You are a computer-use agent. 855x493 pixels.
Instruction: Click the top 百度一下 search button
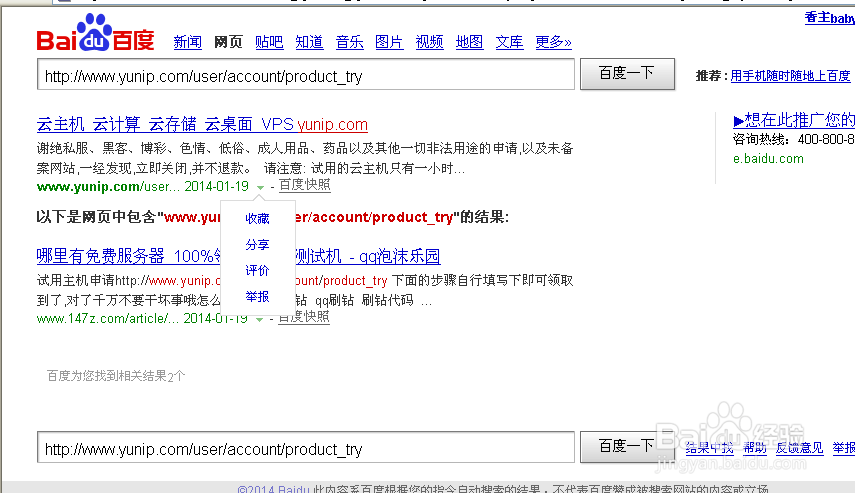coord(627,74)
